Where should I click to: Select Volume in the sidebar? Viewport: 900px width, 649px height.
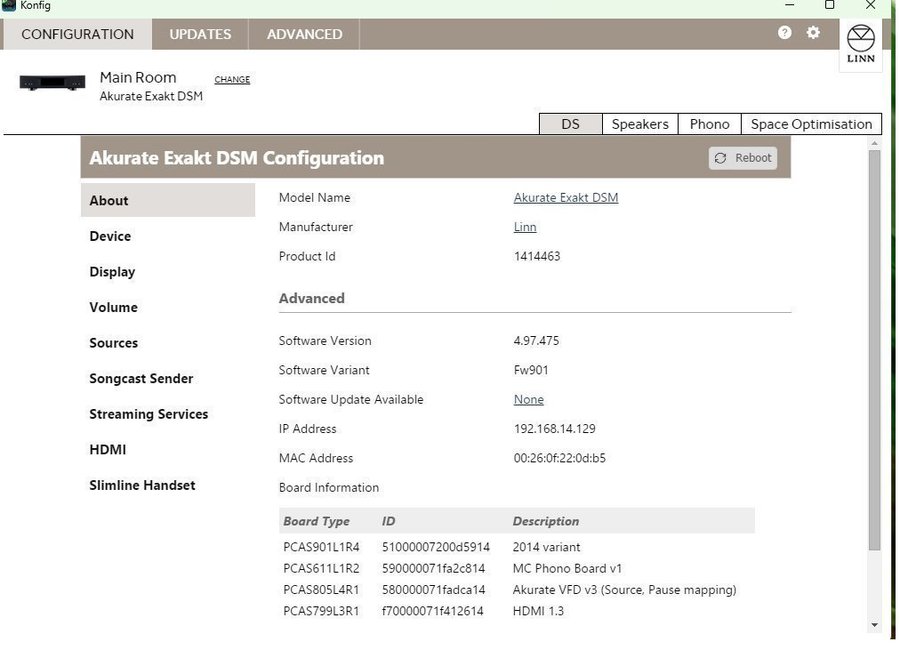113,308
